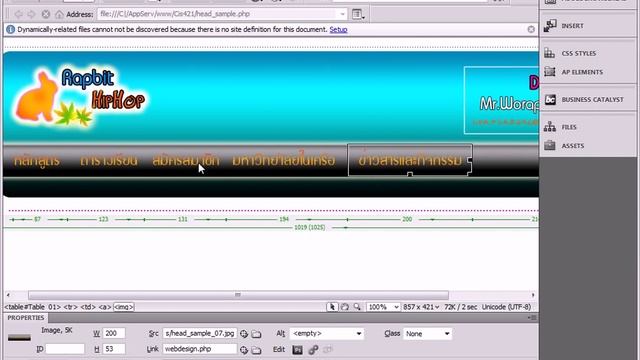Click the Edit image in external editor icon
This screenshot has height=360, width=640.
coord(298,349)
